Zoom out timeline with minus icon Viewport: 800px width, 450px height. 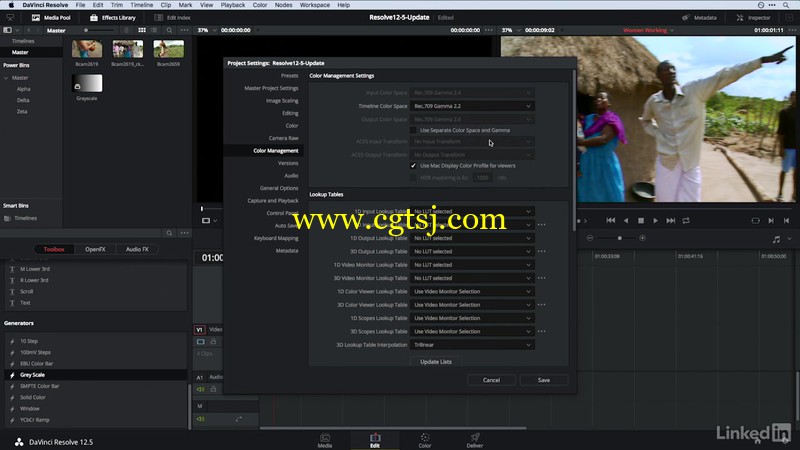590,238
